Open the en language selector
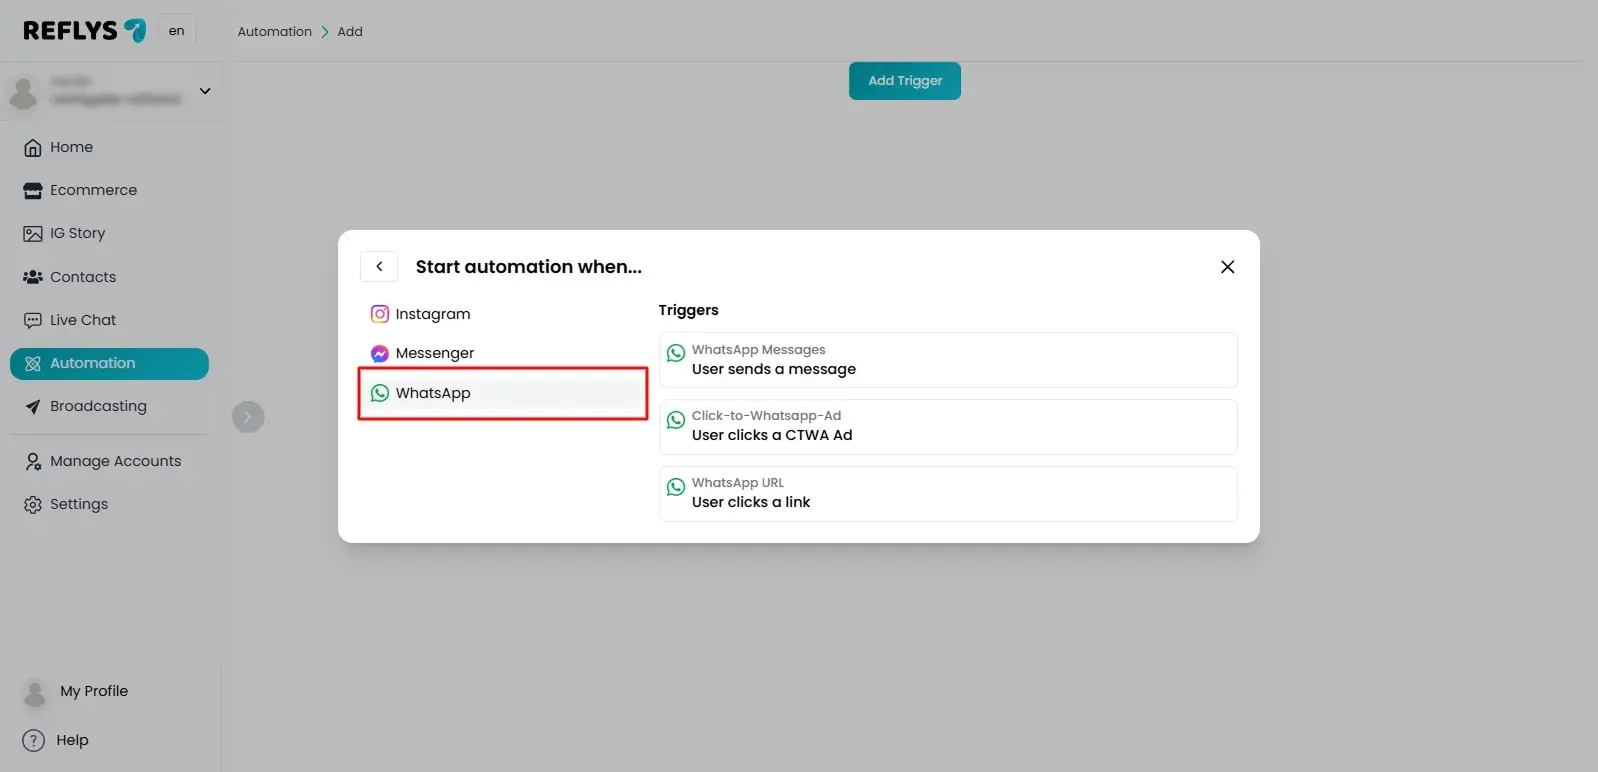1598x772 pixels. coord(176,31)
